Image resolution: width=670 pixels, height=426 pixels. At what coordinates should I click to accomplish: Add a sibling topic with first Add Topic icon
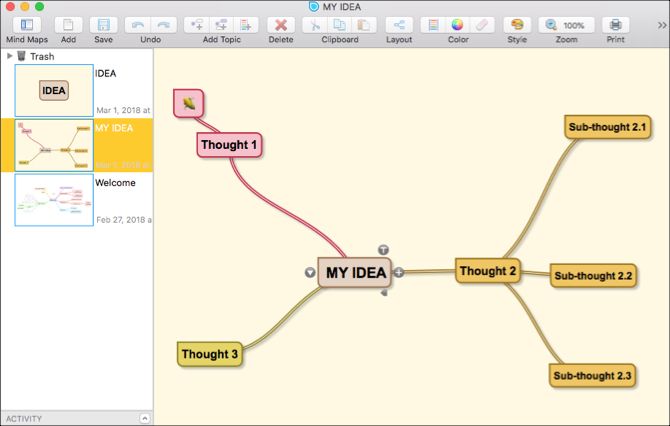(197, 25)
